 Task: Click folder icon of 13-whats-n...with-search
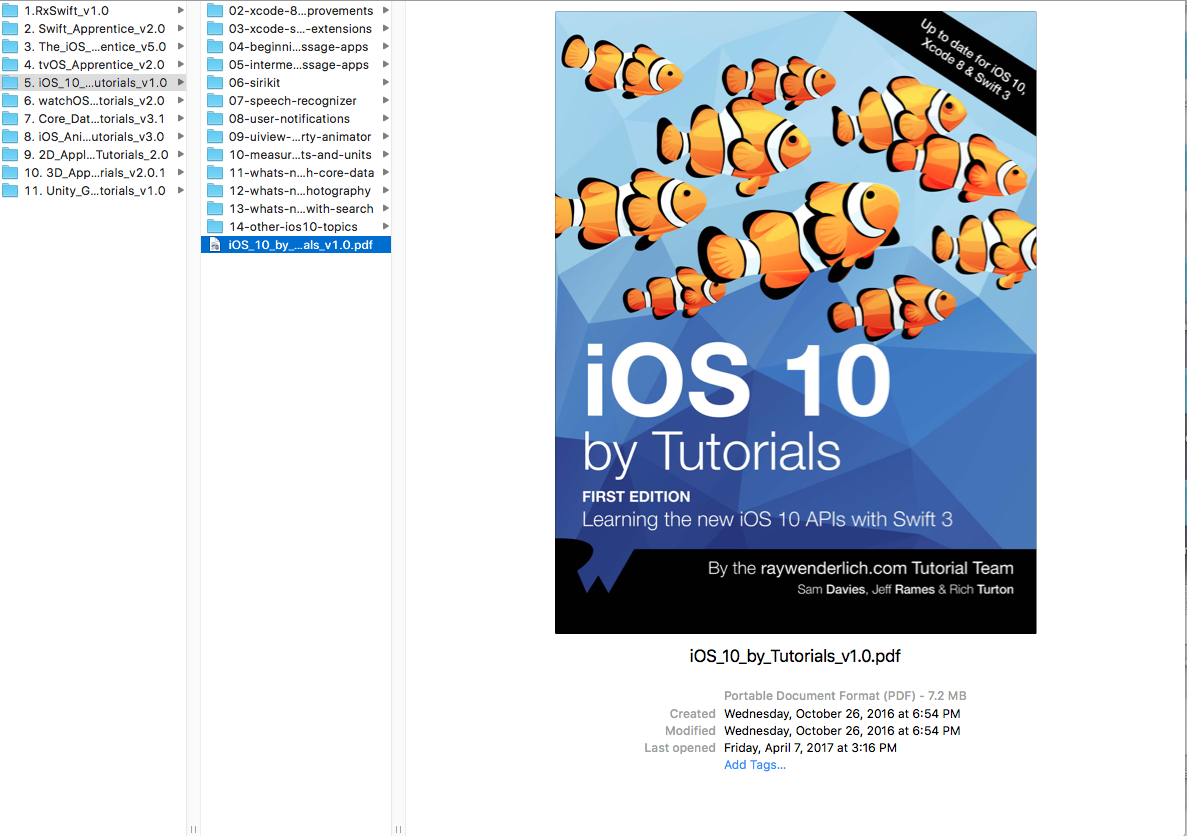(x=215, y=208)
